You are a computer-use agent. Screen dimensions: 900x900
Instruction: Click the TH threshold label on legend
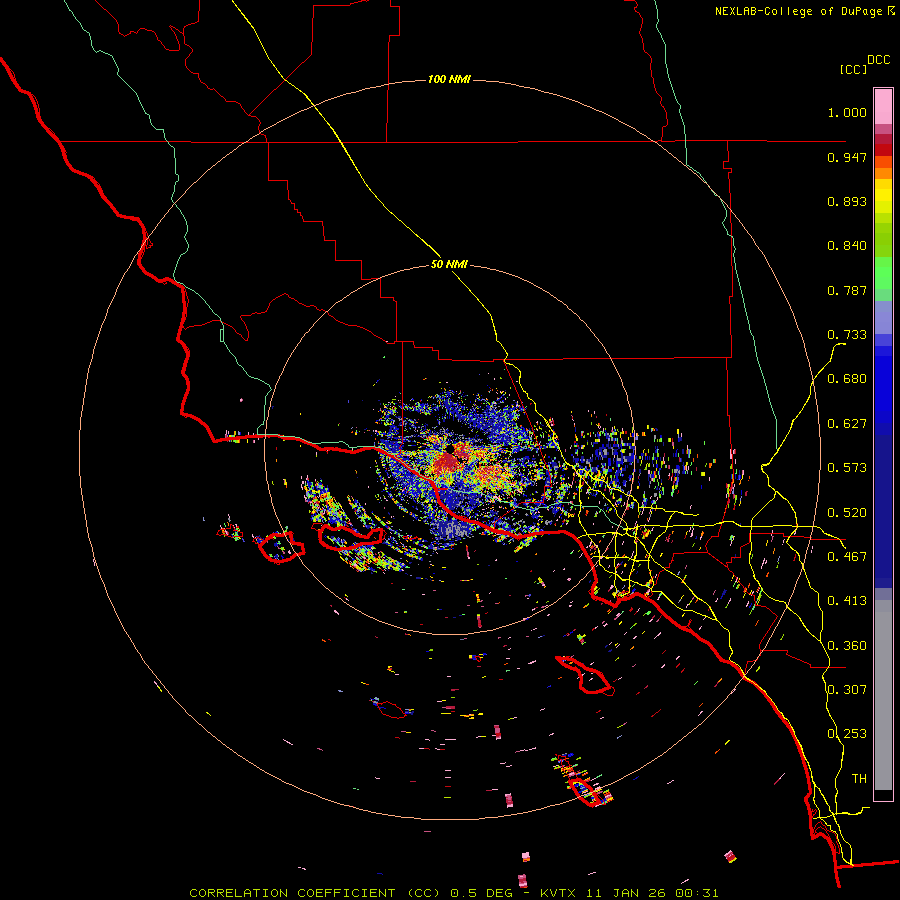click(x=859, y=779)
